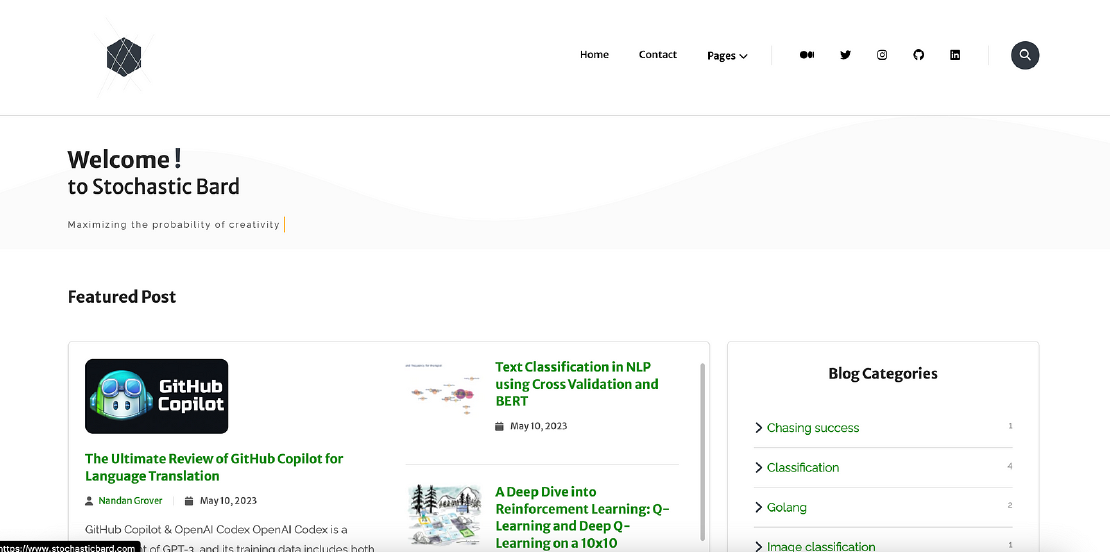Open the GitHub Copilot post thumbnail
Image resolution: width=1110 pixels, height=552 pixels.
coord(156,396)
